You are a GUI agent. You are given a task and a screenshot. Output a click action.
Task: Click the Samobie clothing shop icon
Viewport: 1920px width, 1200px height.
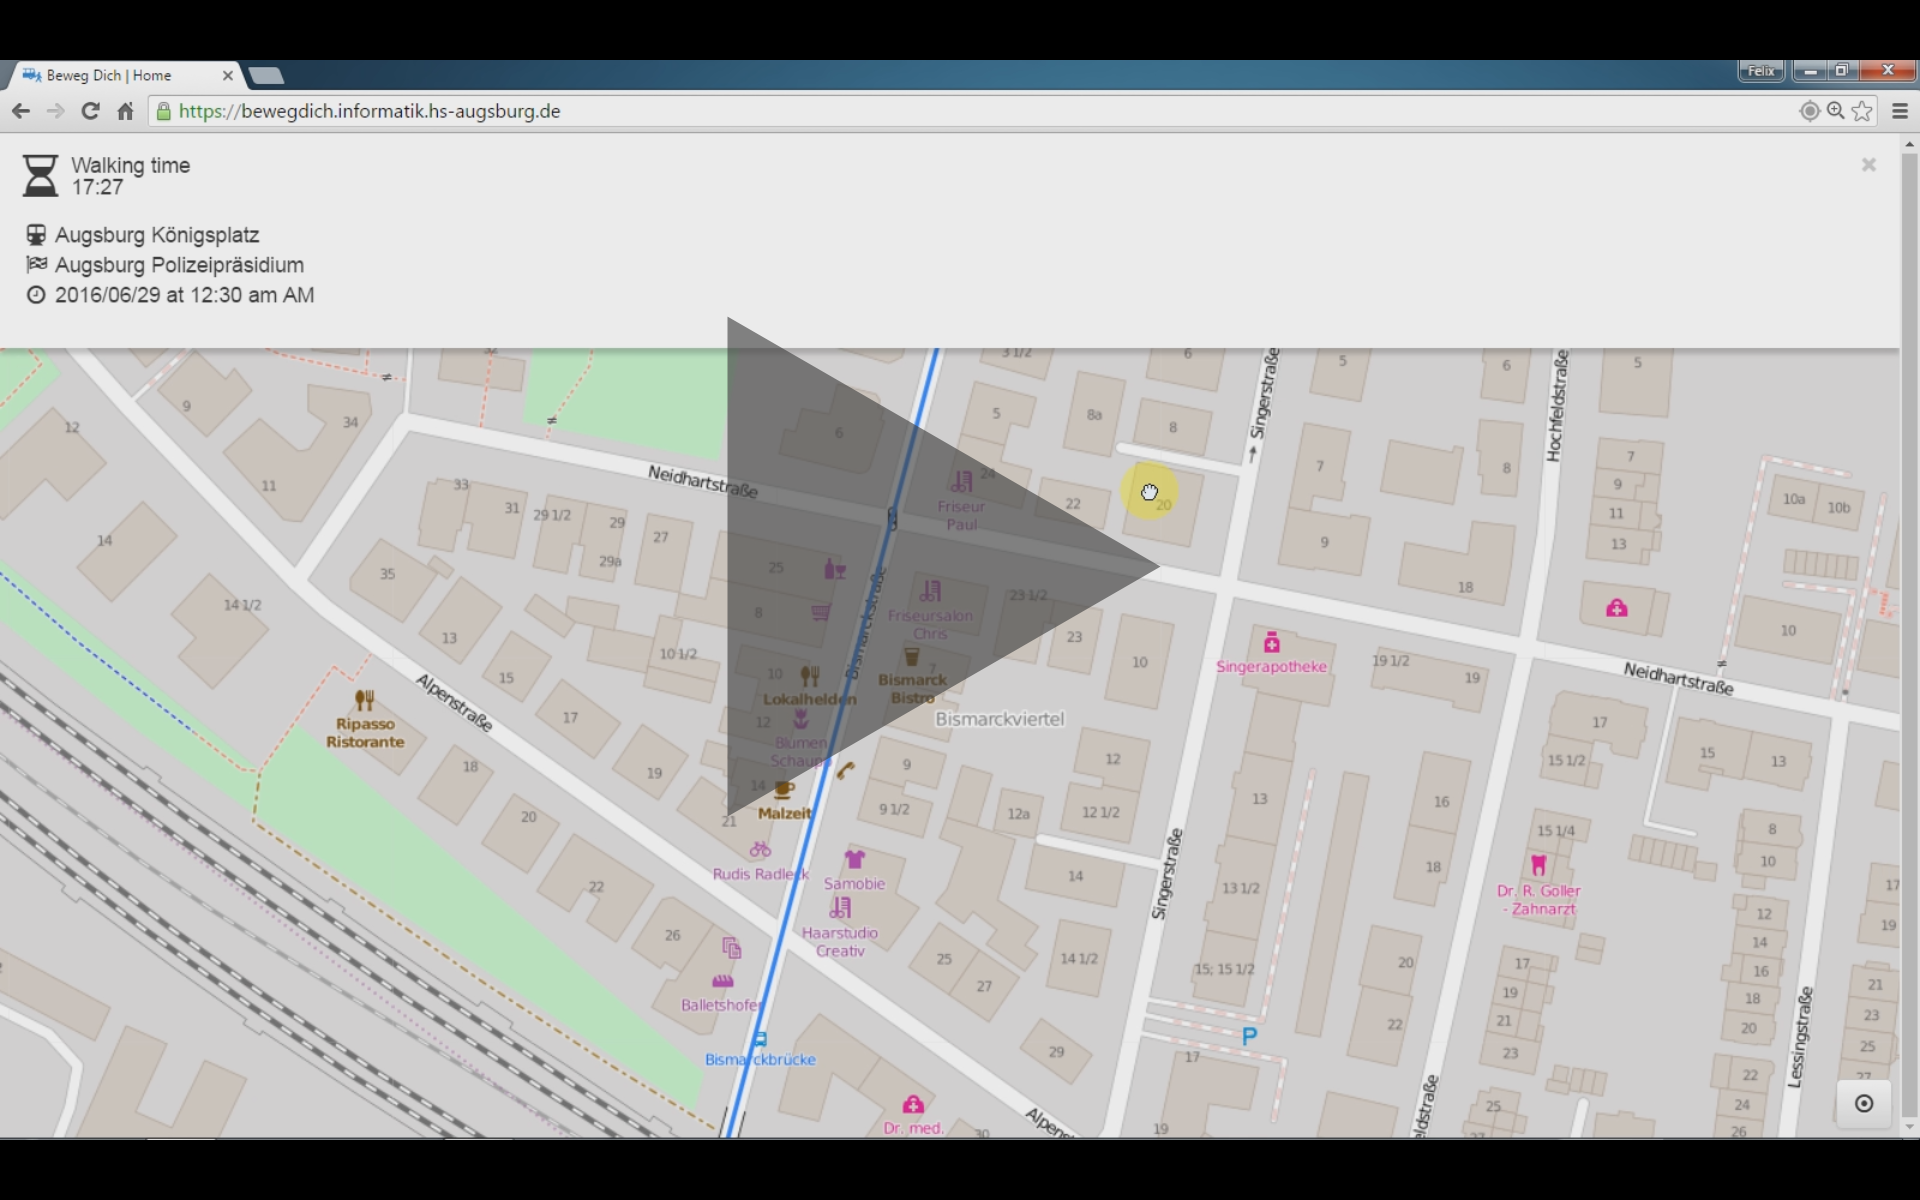[x=854, y=859]
